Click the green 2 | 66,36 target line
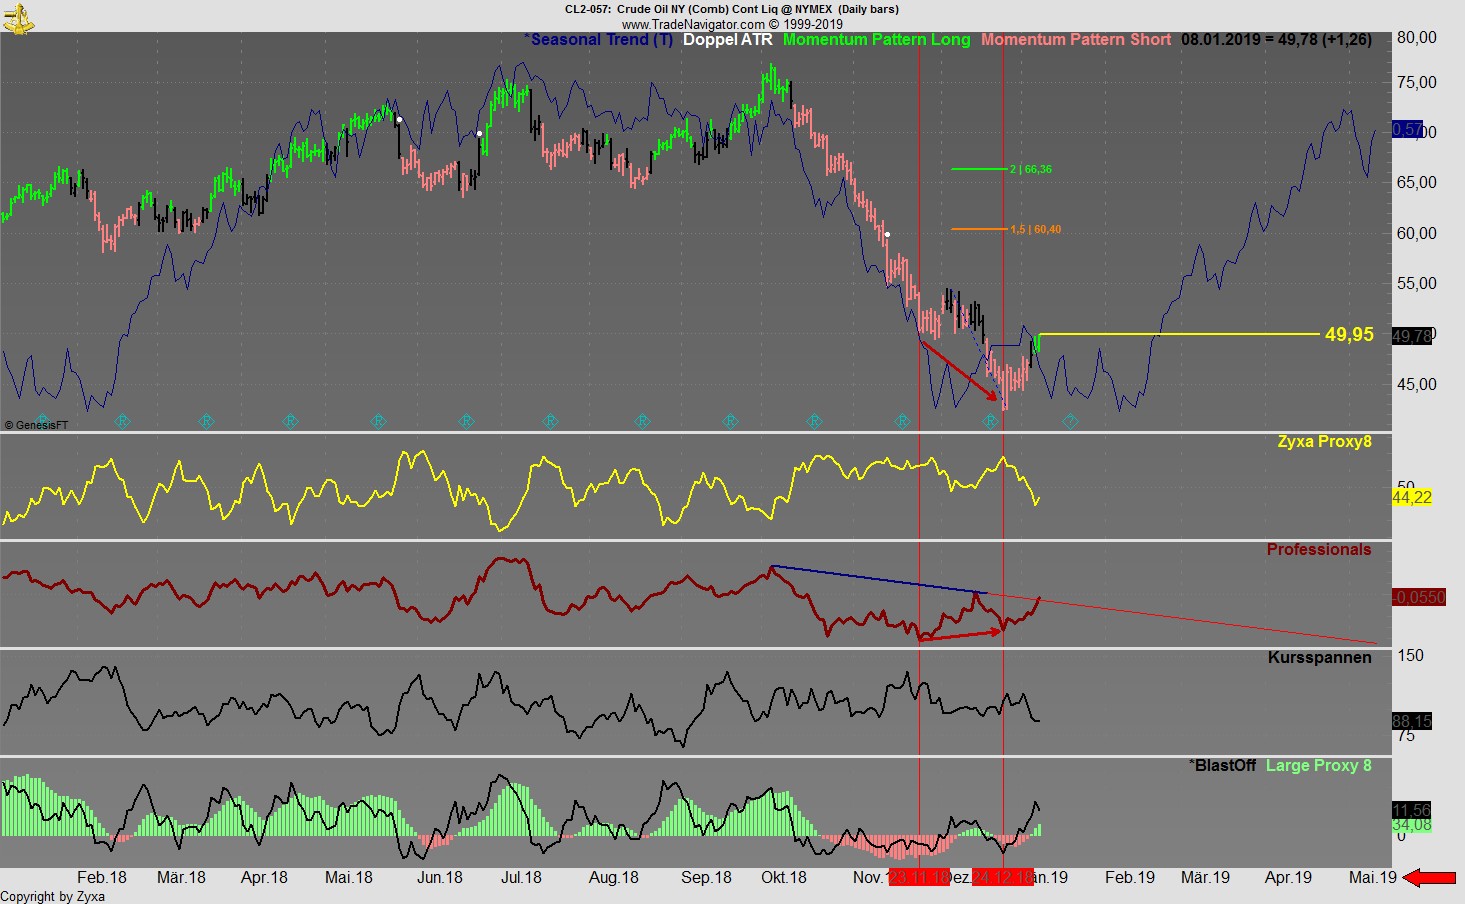 click(980, 169)
